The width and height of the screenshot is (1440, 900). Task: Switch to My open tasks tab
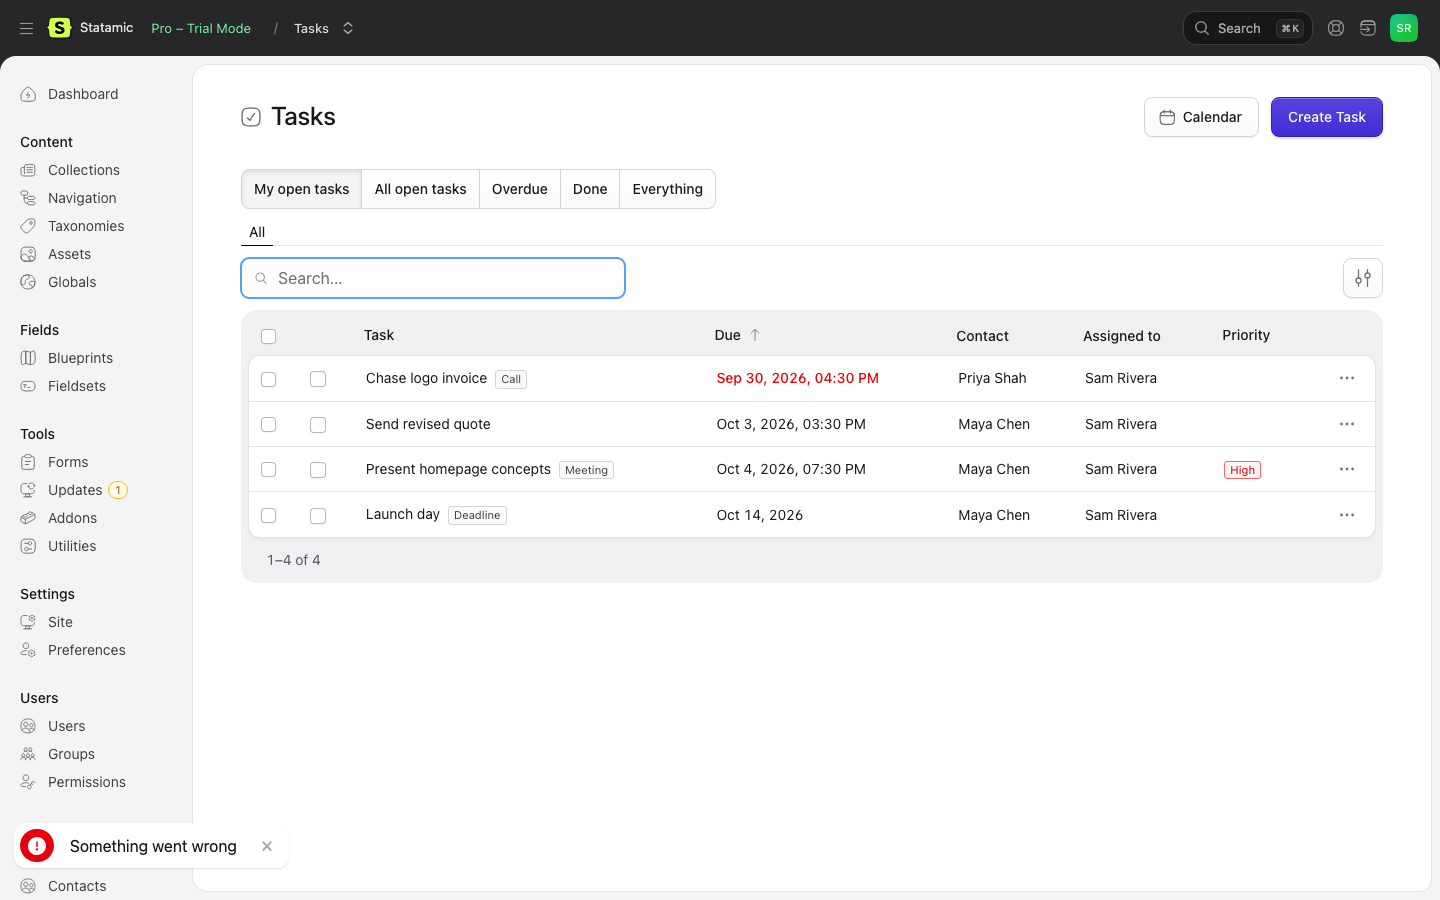point(301,189)
